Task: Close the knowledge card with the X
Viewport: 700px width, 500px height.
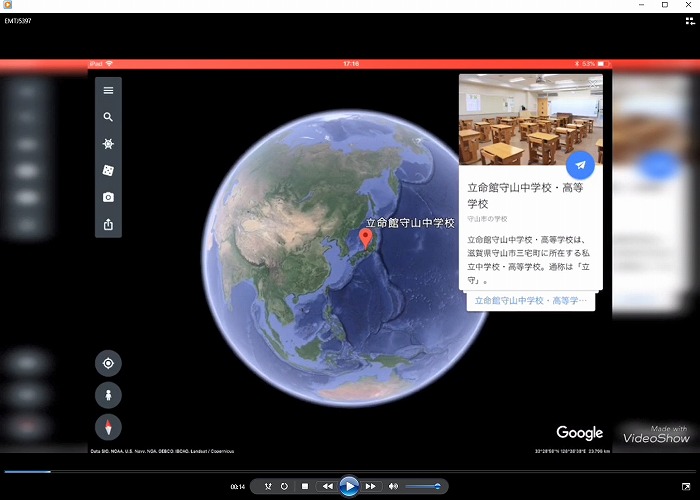Action: (593, 84)
